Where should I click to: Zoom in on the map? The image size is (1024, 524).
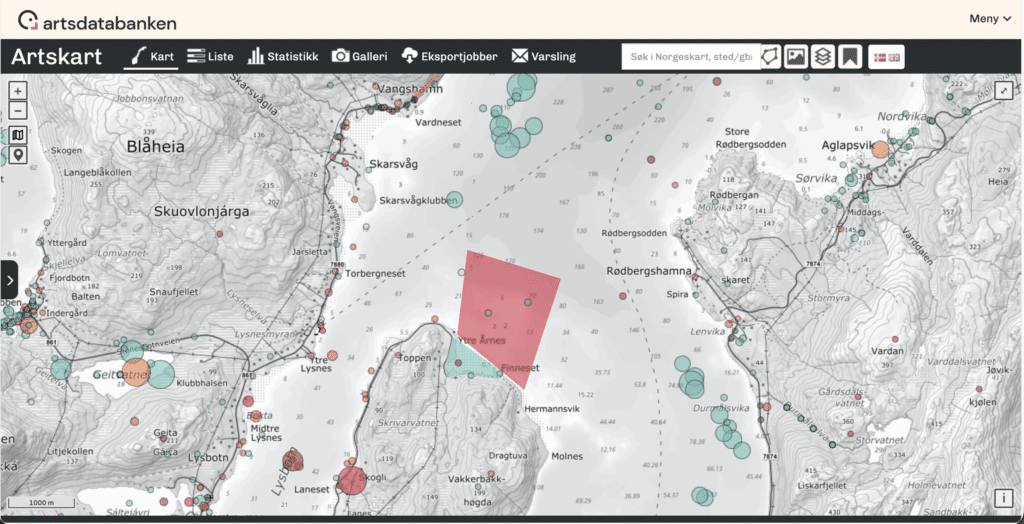coord(18,90)
